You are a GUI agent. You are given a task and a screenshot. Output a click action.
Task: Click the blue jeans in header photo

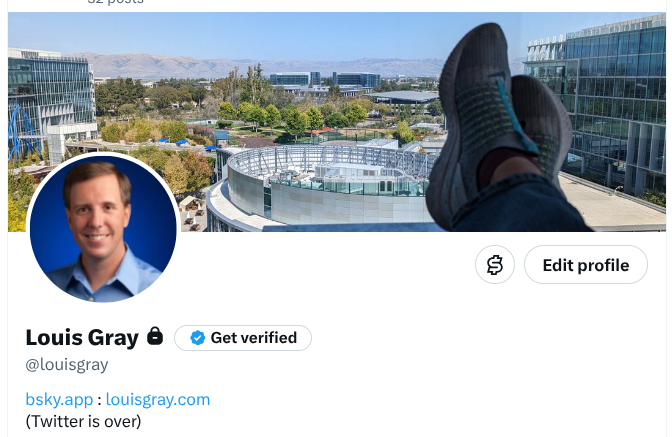click(x=521, y=206)
